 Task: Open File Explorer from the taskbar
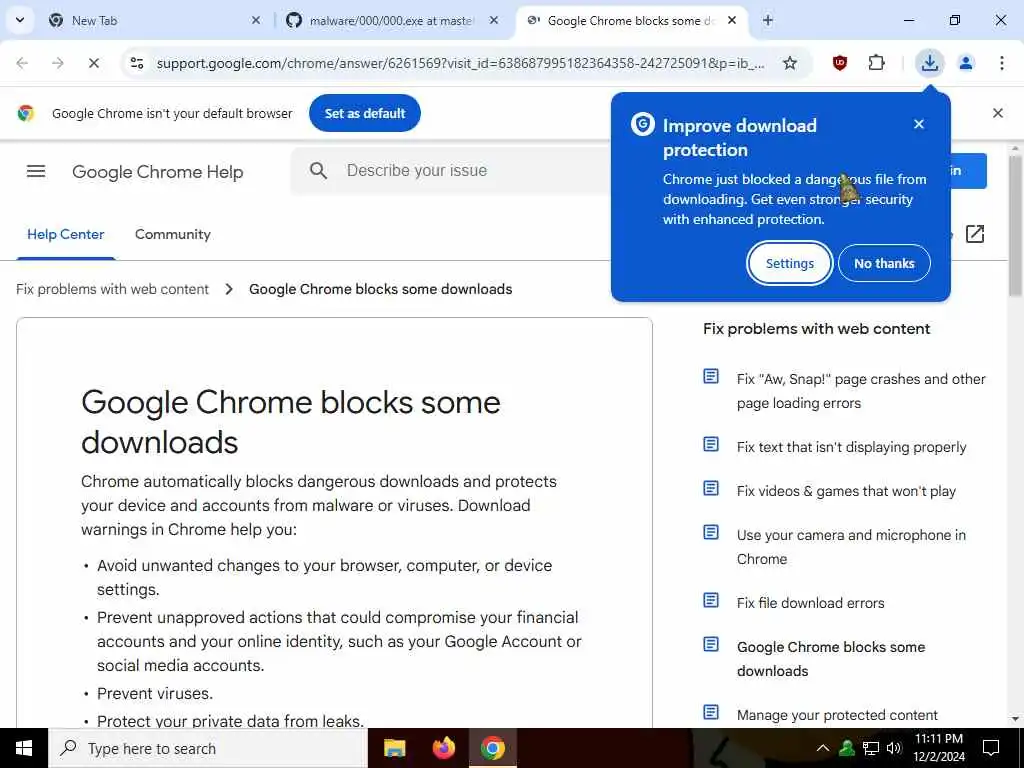tap(394, 748)
